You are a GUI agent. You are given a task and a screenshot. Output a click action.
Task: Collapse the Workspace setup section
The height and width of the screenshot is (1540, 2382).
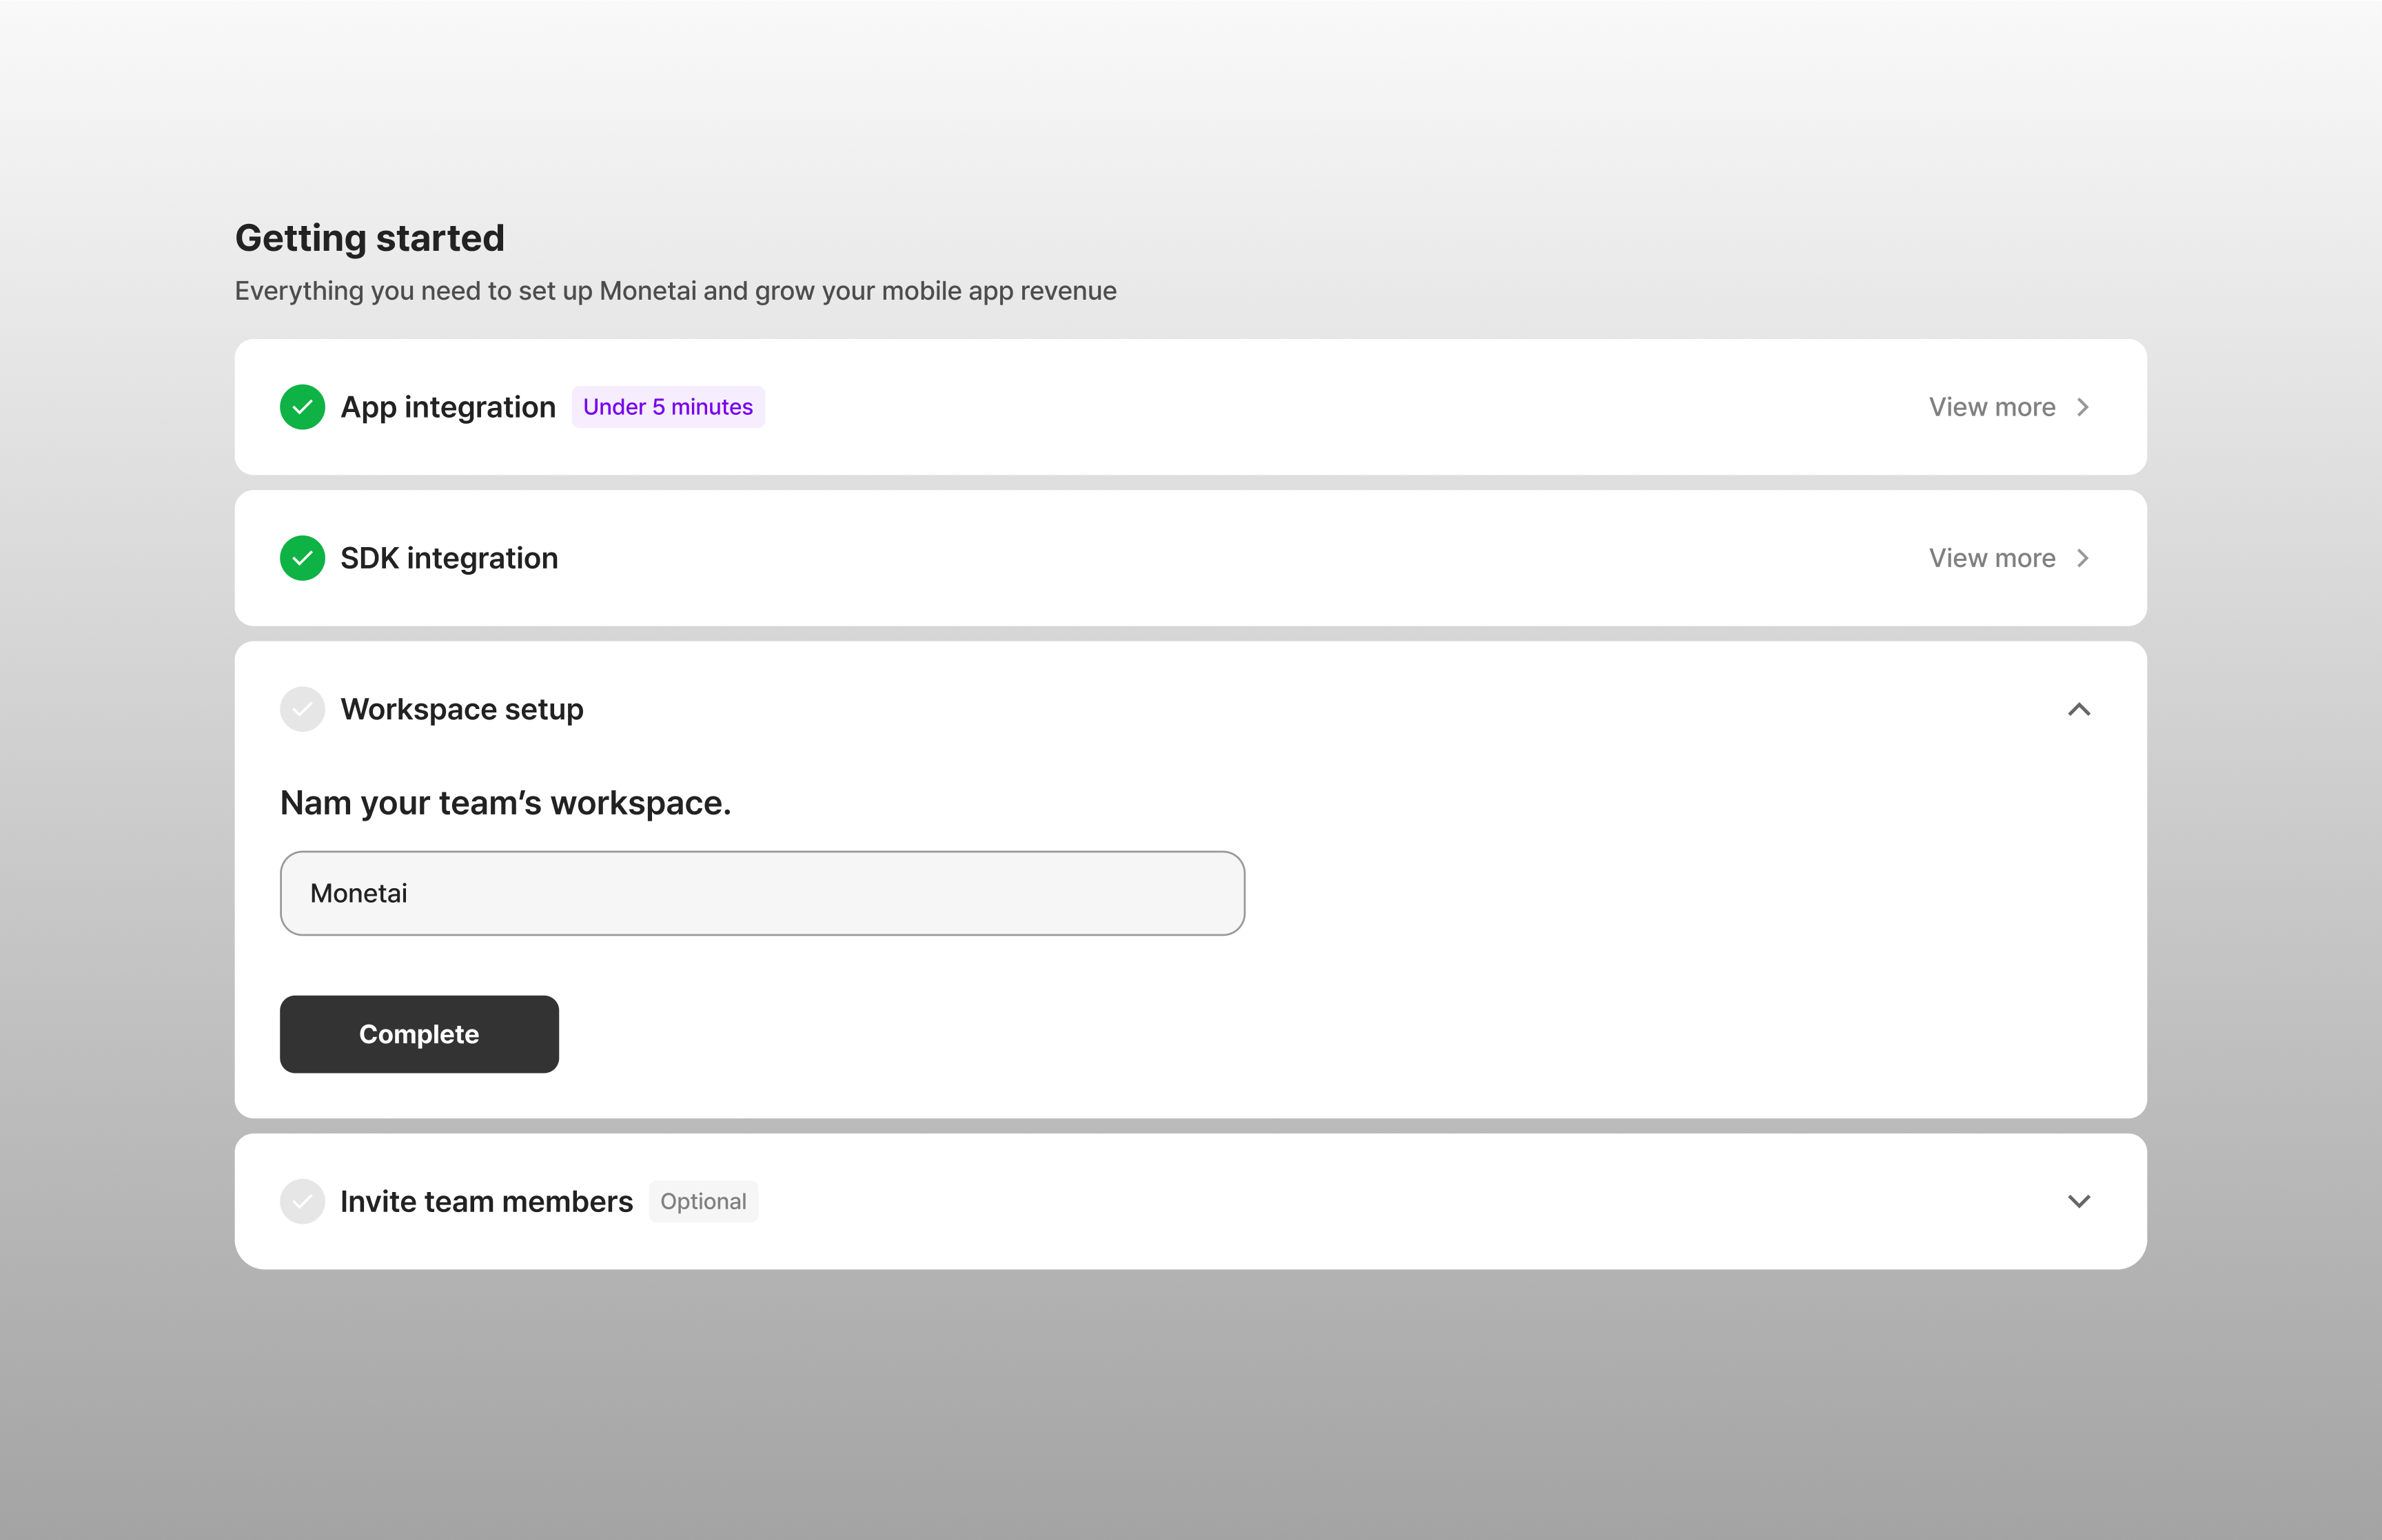(x=2078, y=709)
